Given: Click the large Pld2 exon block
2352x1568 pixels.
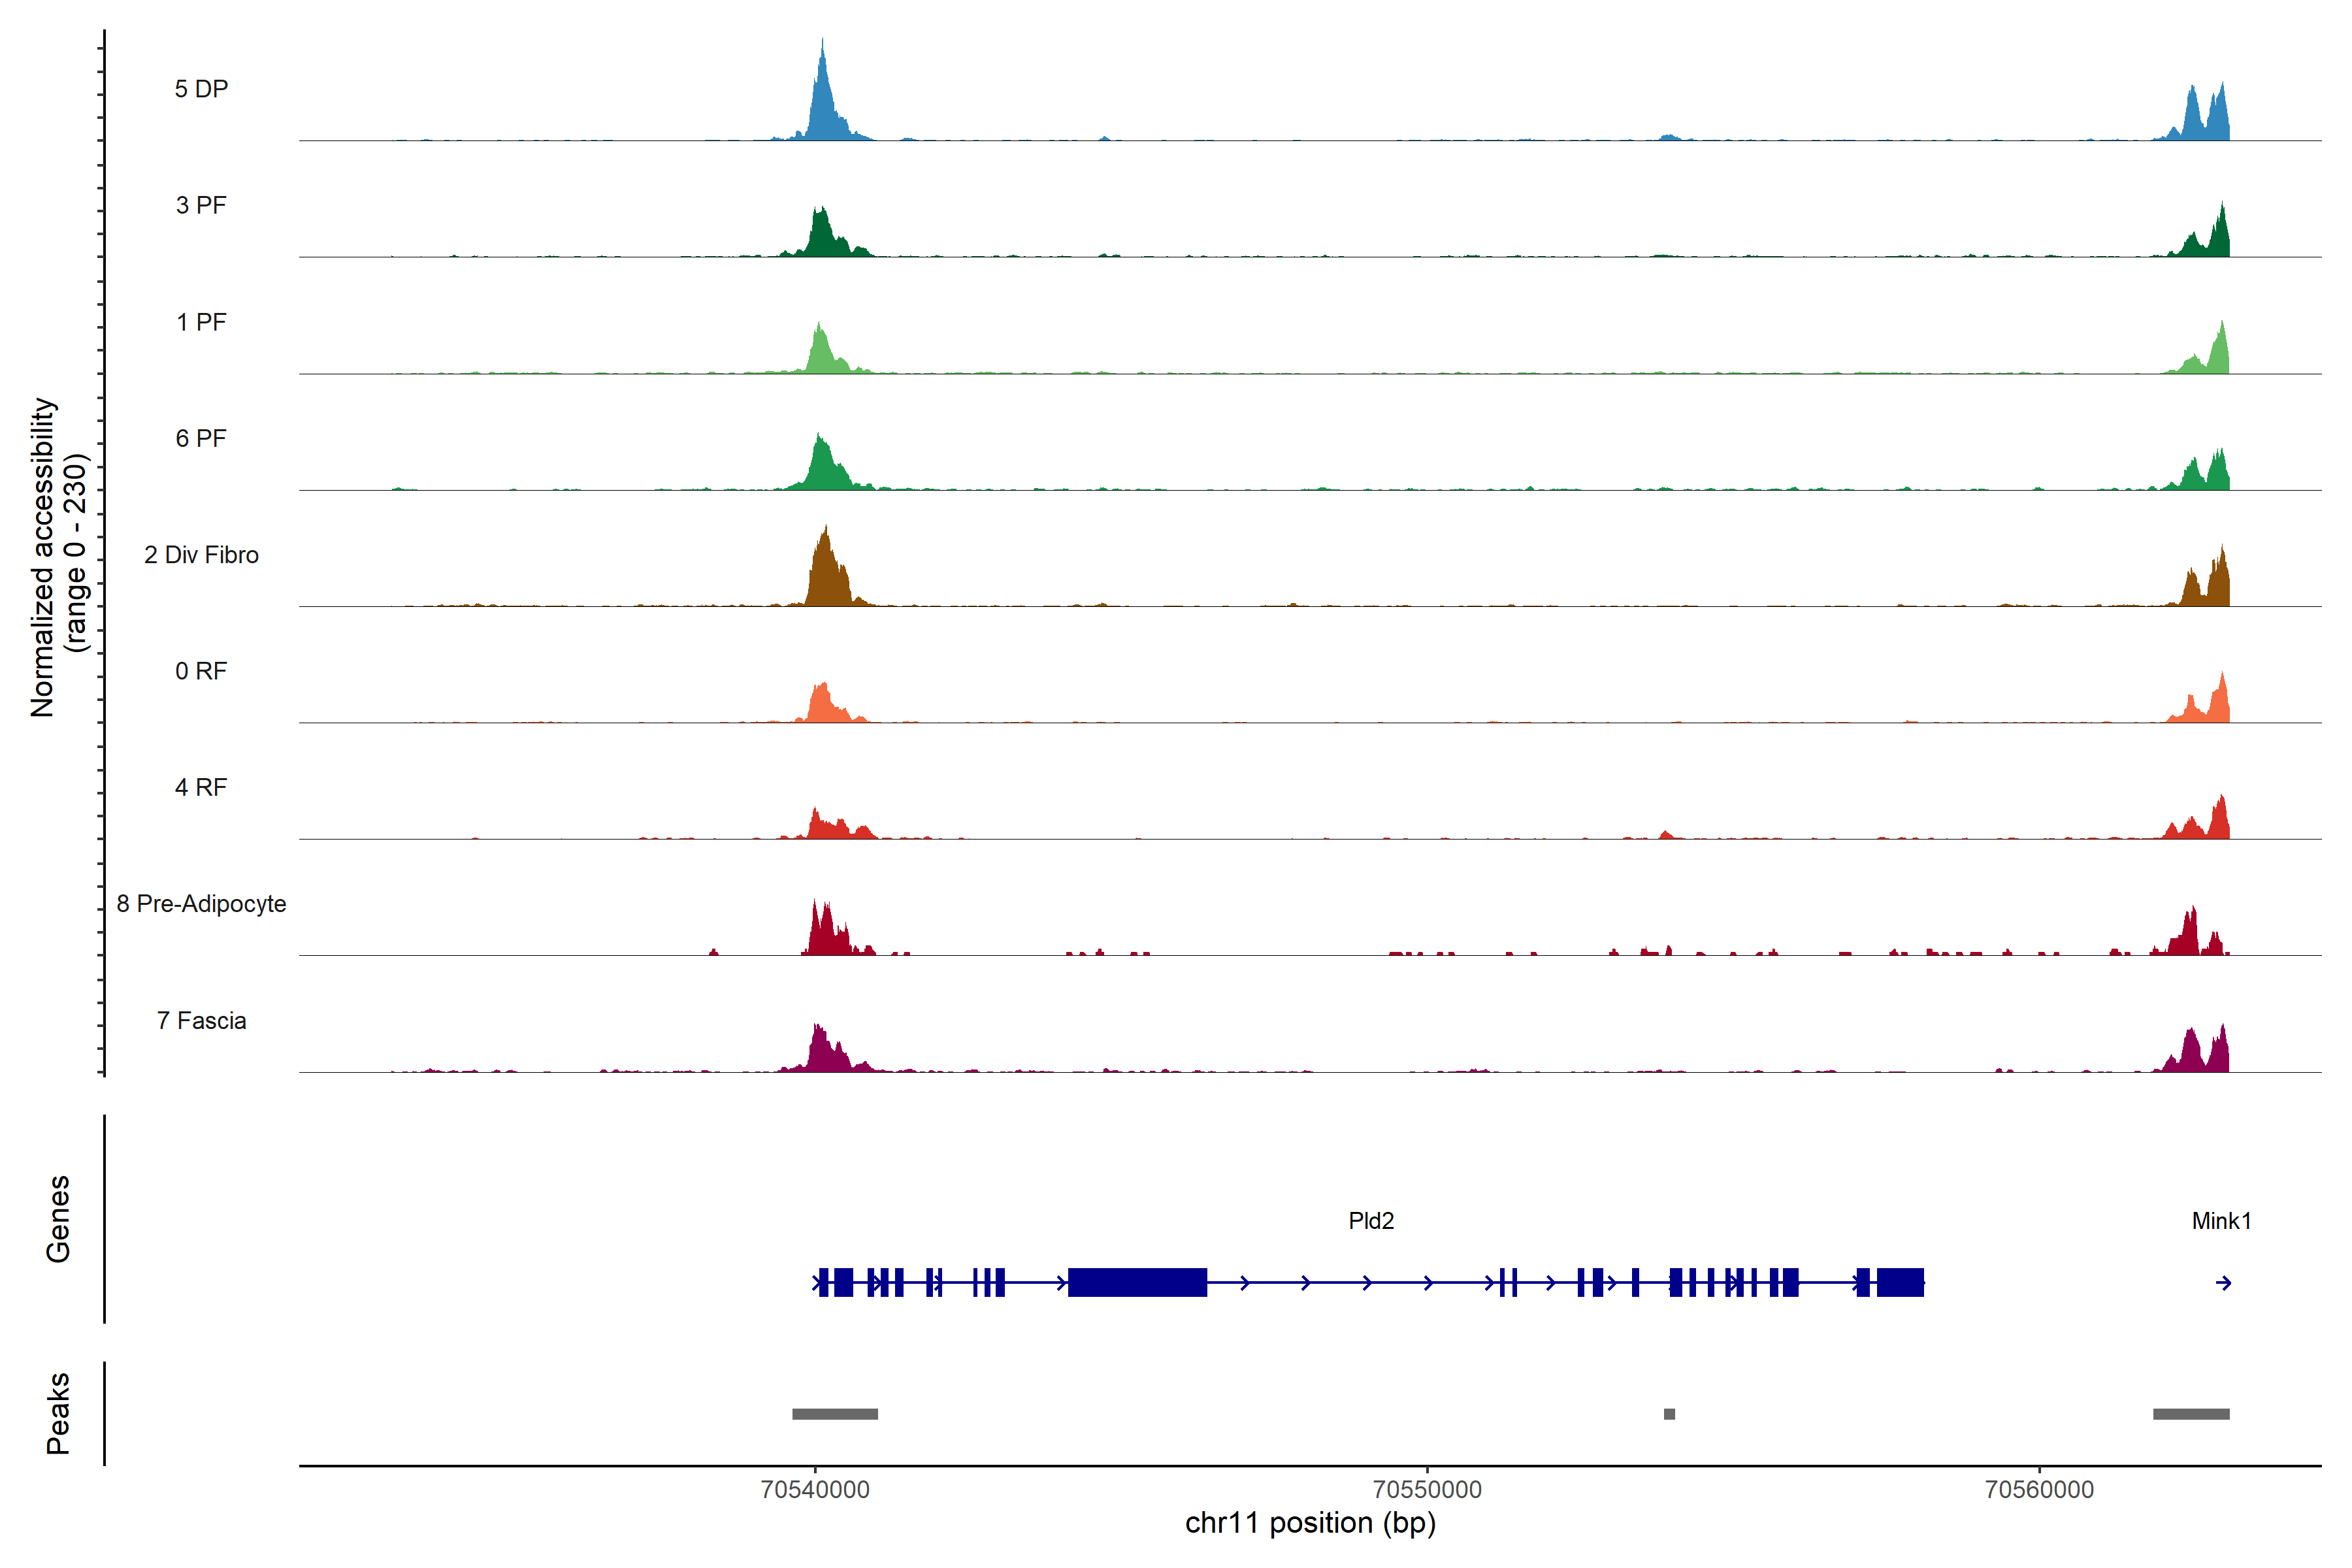Looking at the screenshot, I should click(1137, 1282).
